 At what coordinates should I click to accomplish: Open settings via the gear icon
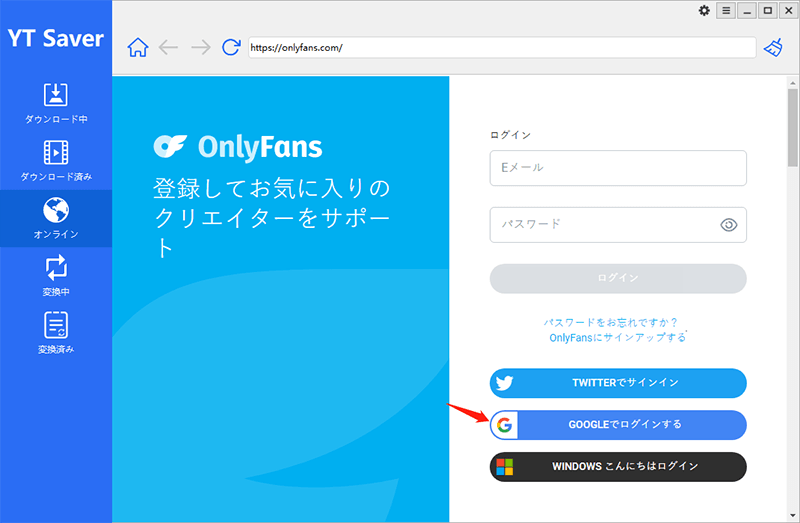(x=704, y=10)
